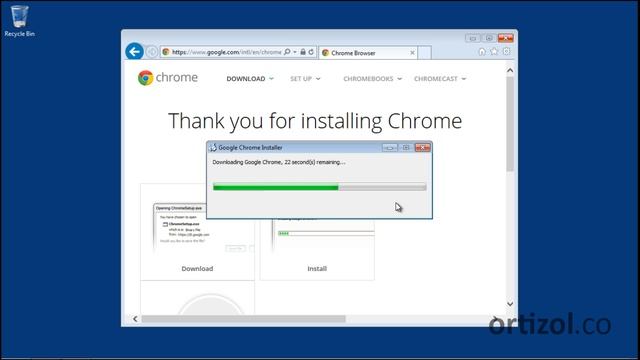Click the URL field in the address bar
The width and height of the screenshot is (640, 360).
[x=227, y=52]
